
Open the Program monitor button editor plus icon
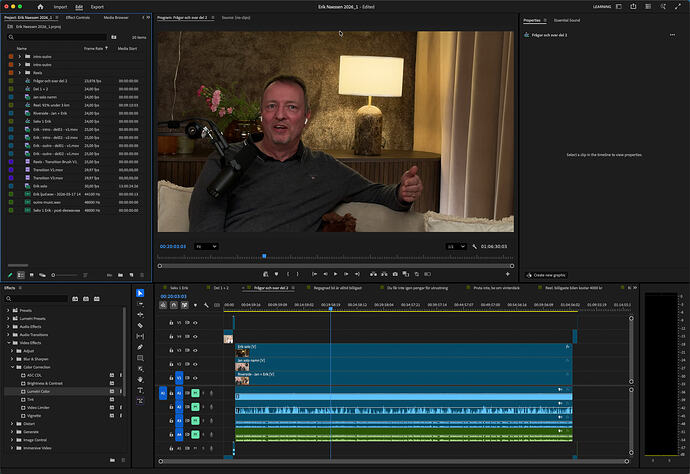point(507,274)
